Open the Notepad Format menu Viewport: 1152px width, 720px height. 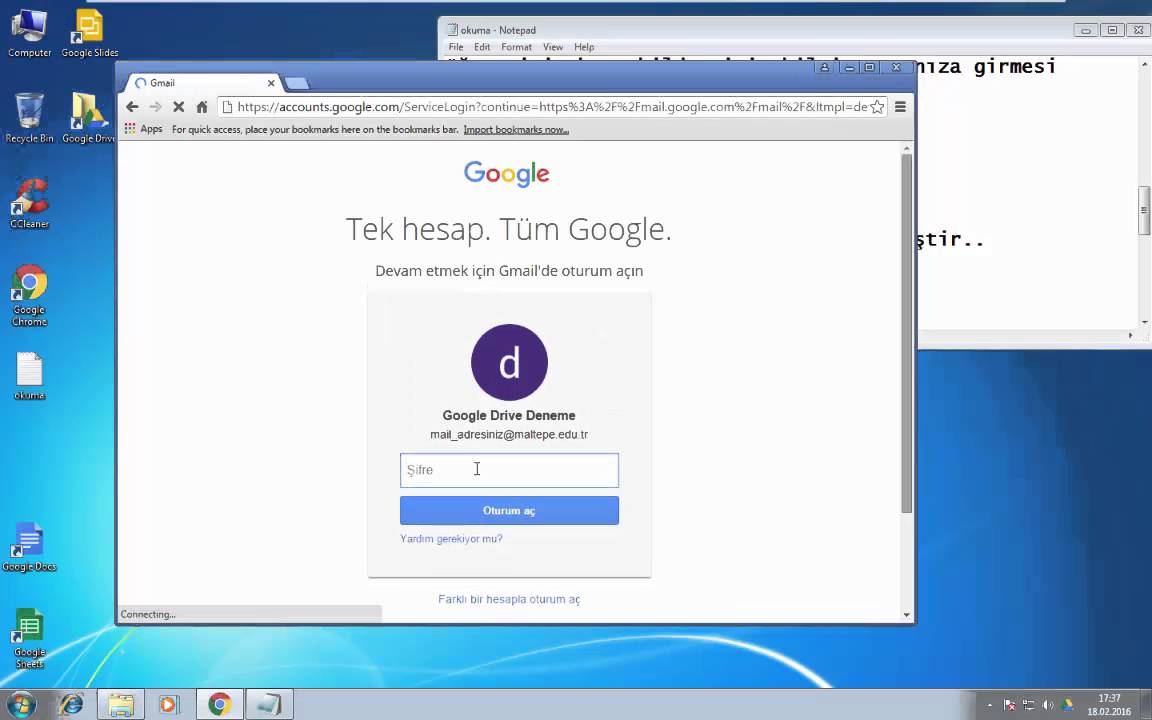click(516, 47)
